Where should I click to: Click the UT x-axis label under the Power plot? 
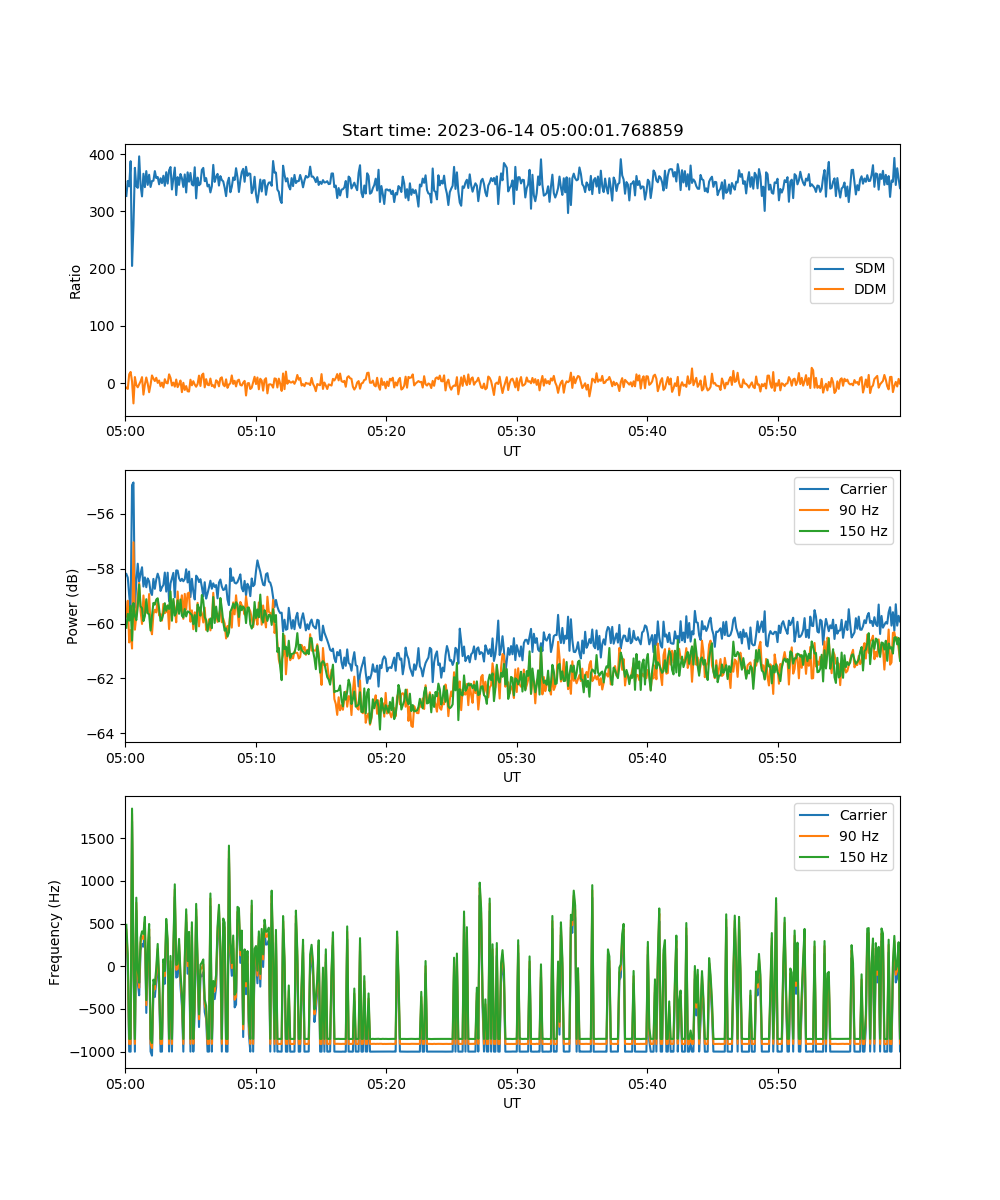(512, 777)
